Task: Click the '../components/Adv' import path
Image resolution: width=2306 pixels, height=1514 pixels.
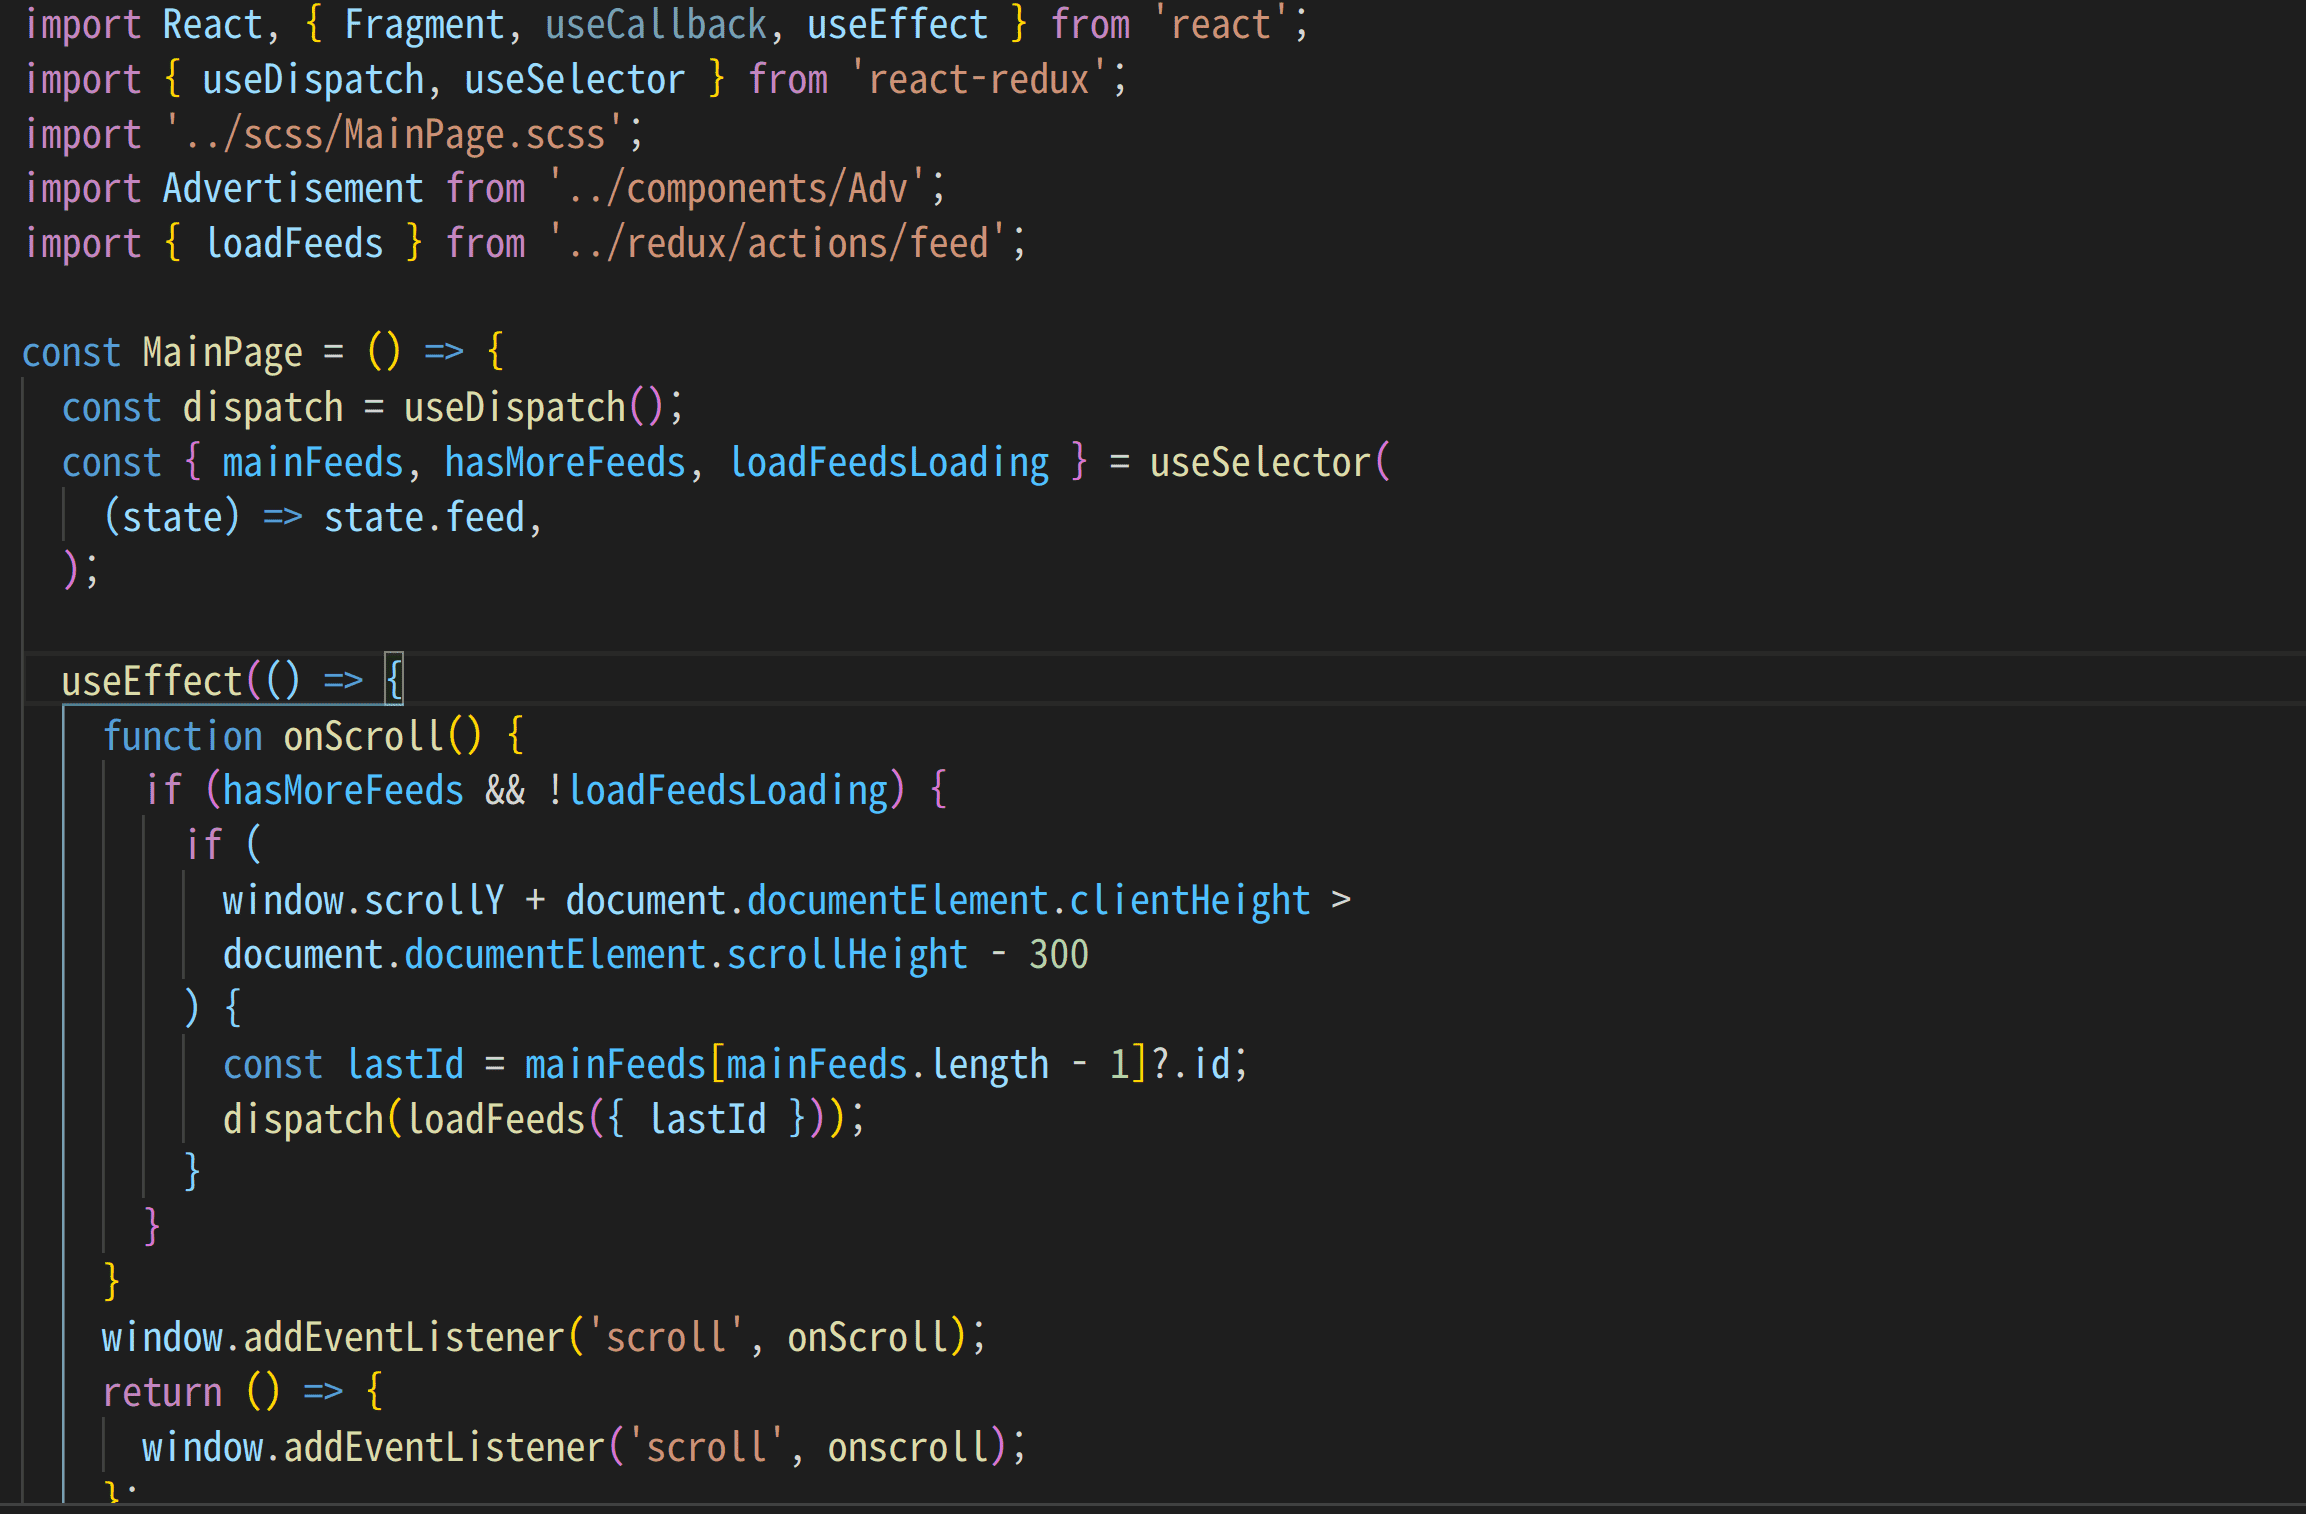Action: (x=737, y=188)
